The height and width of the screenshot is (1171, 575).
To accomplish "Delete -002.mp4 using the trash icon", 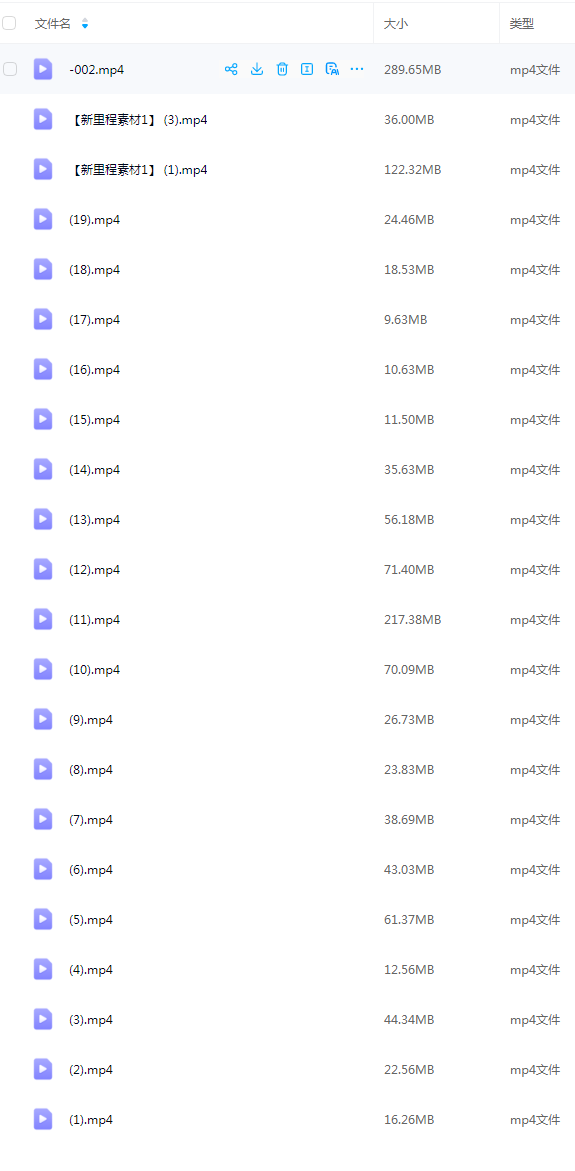I will (282, 69).
